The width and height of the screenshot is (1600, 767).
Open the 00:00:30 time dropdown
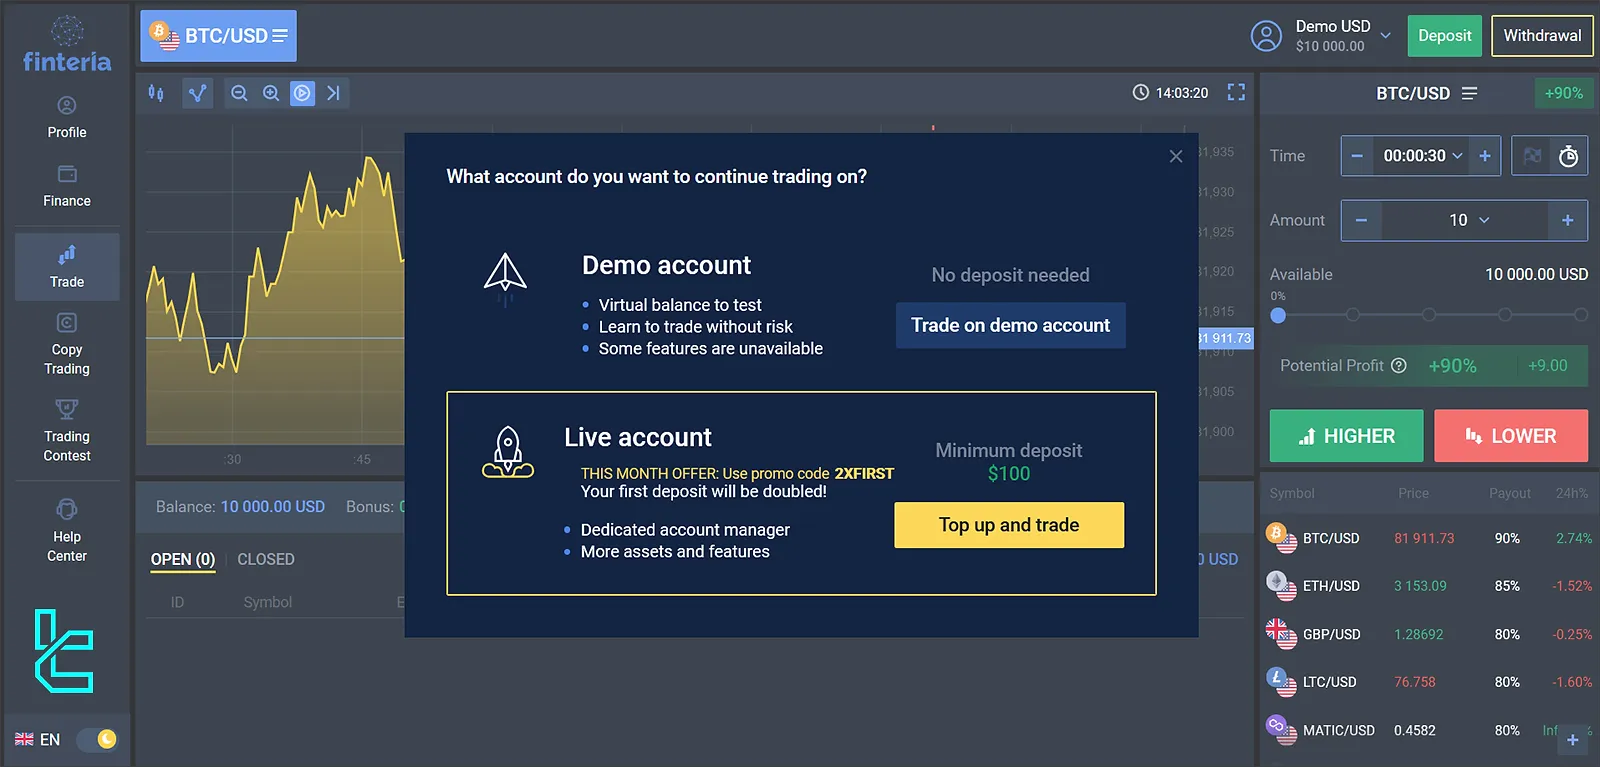tap(1422, 156)
